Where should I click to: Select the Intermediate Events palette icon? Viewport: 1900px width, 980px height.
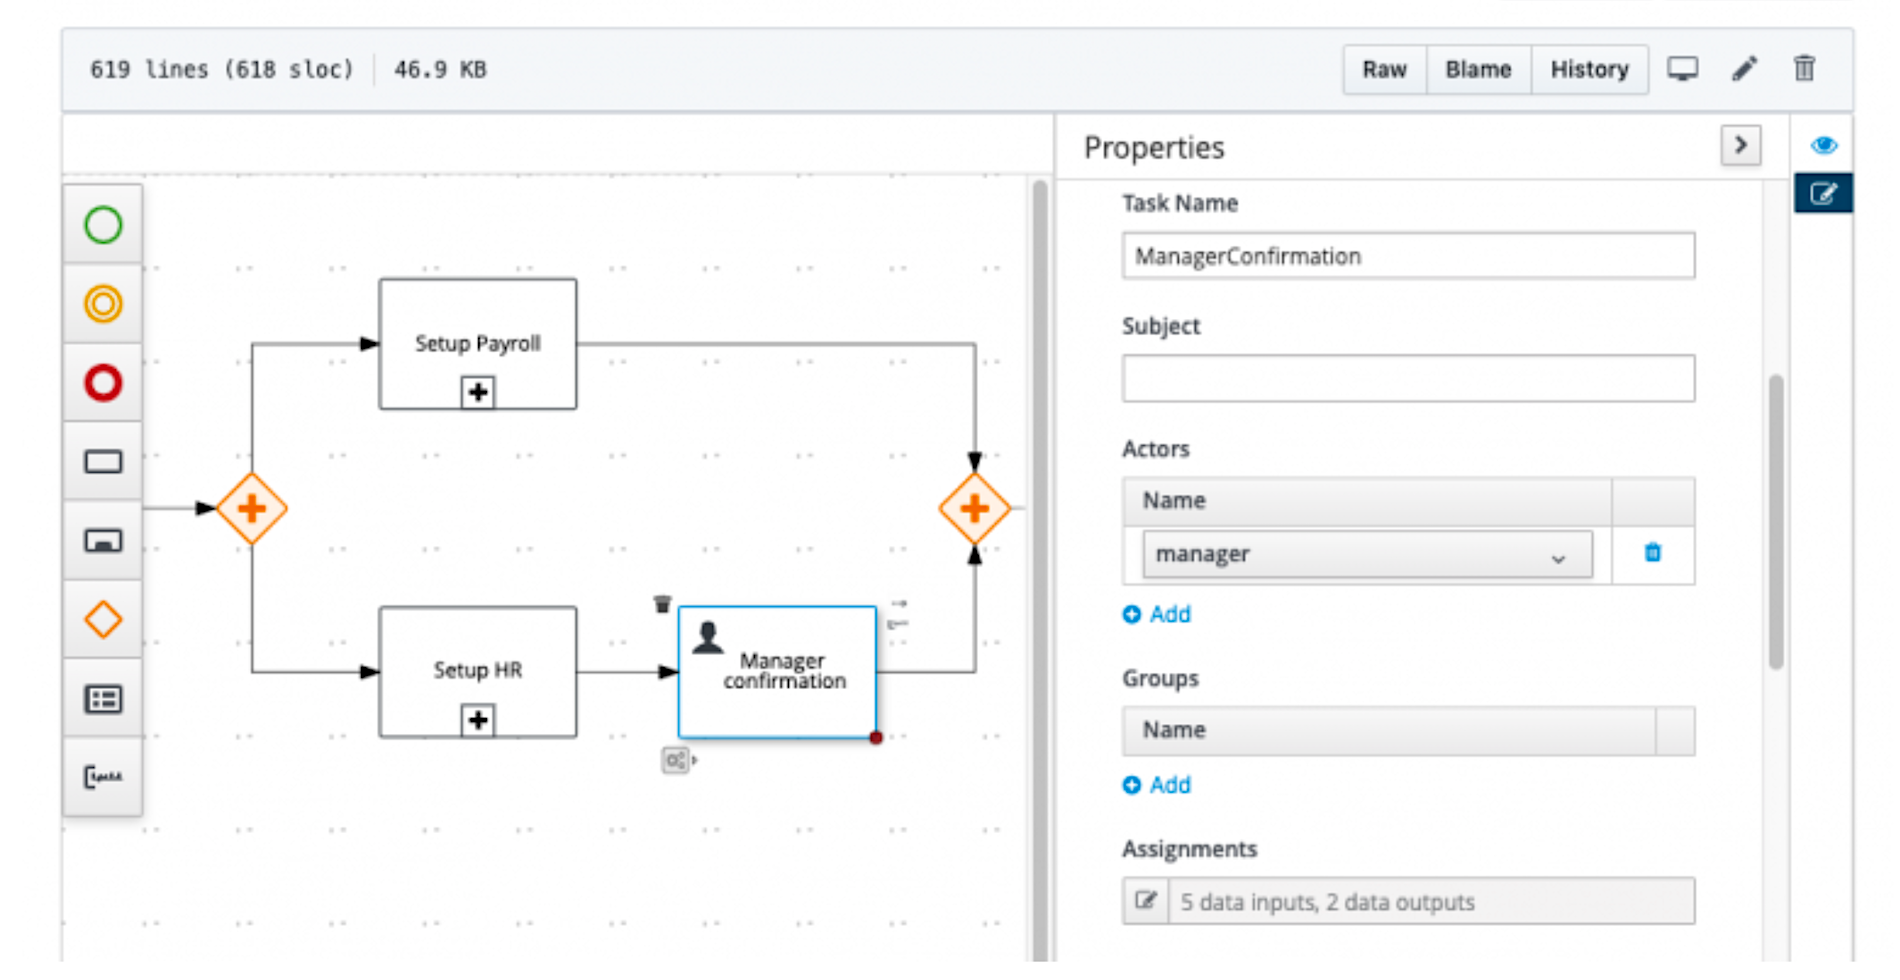tap(103, 304)
